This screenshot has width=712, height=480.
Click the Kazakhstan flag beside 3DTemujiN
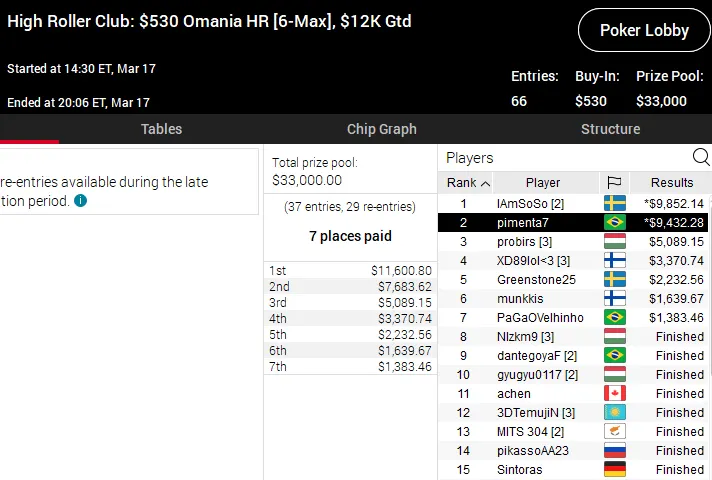click(614, 413)
